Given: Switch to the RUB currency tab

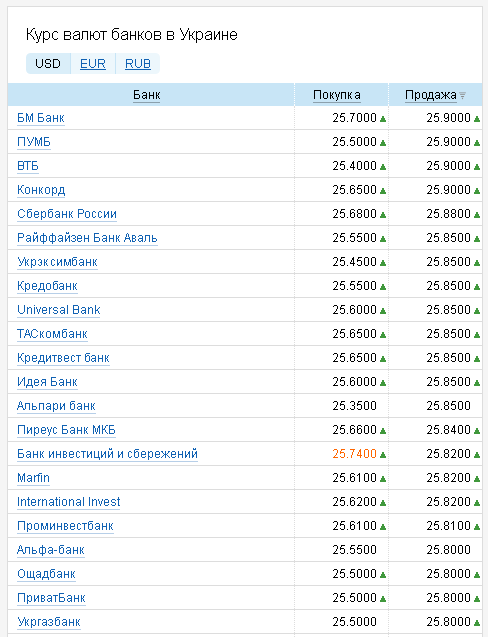Looking at the screenshot, I should [138, 64].
